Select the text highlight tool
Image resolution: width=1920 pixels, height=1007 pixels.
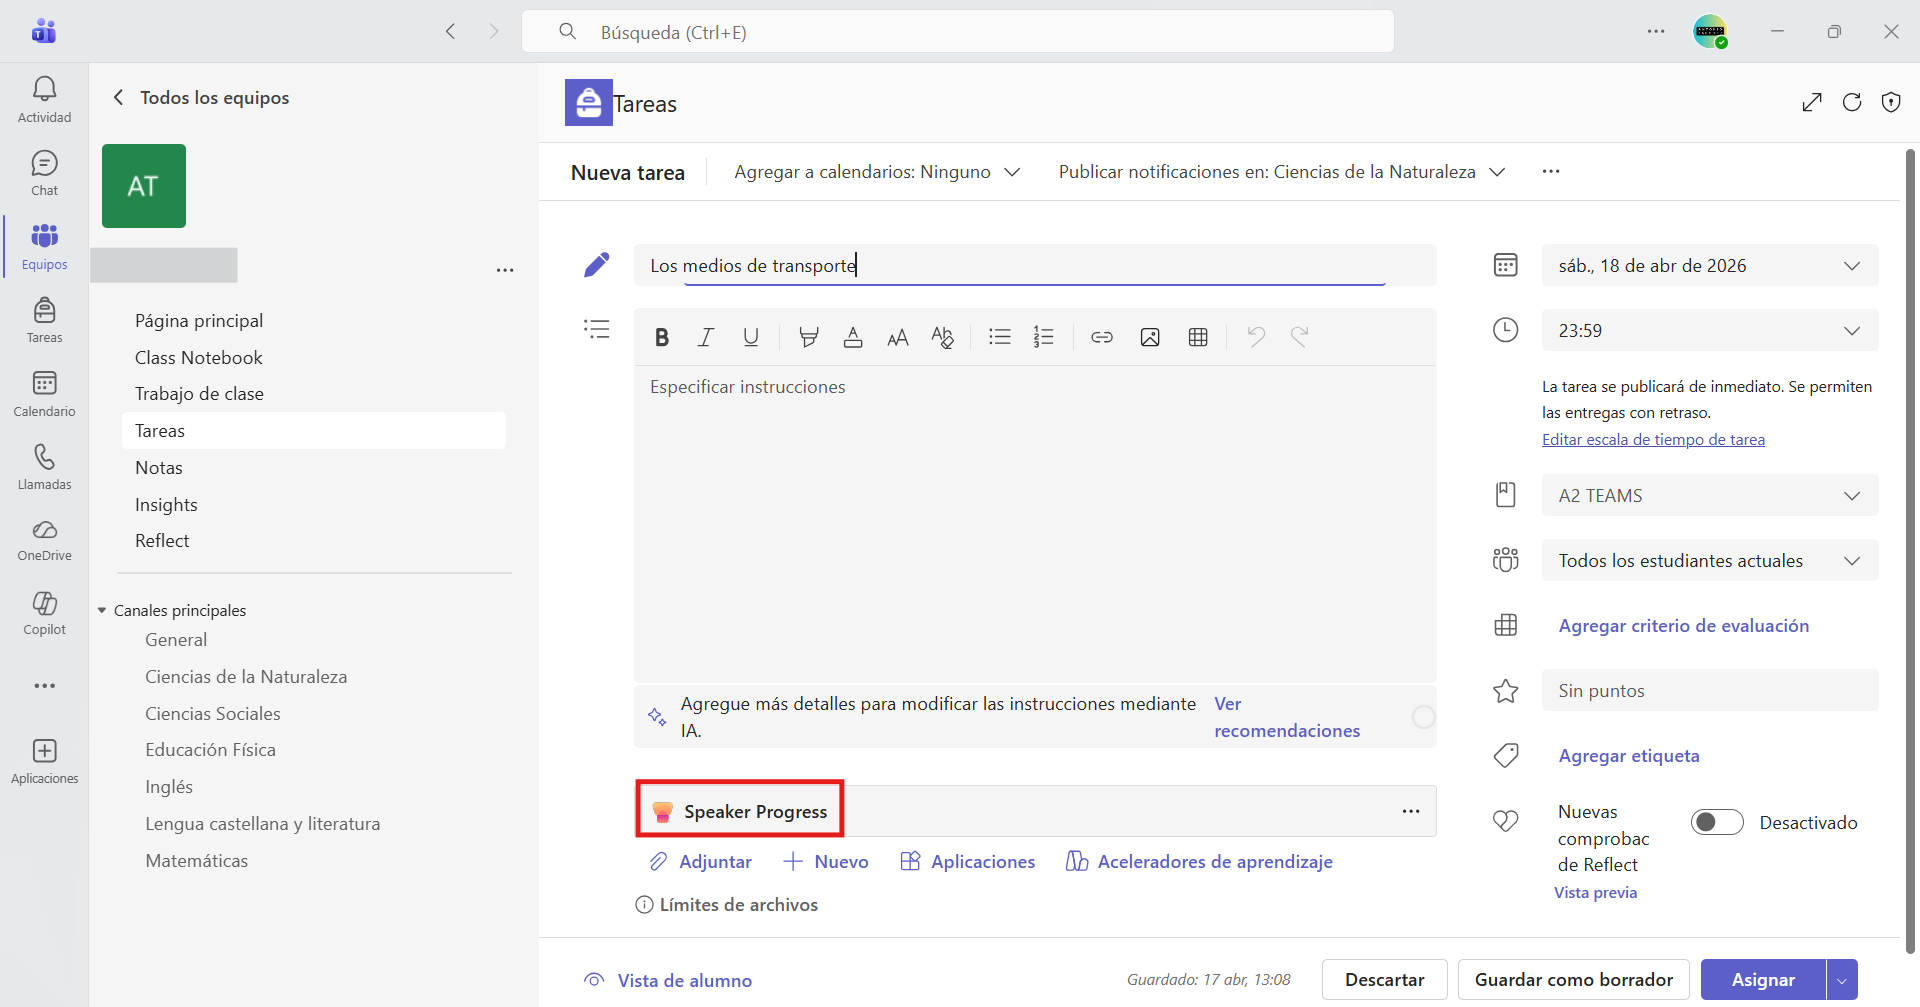(809, 337)
